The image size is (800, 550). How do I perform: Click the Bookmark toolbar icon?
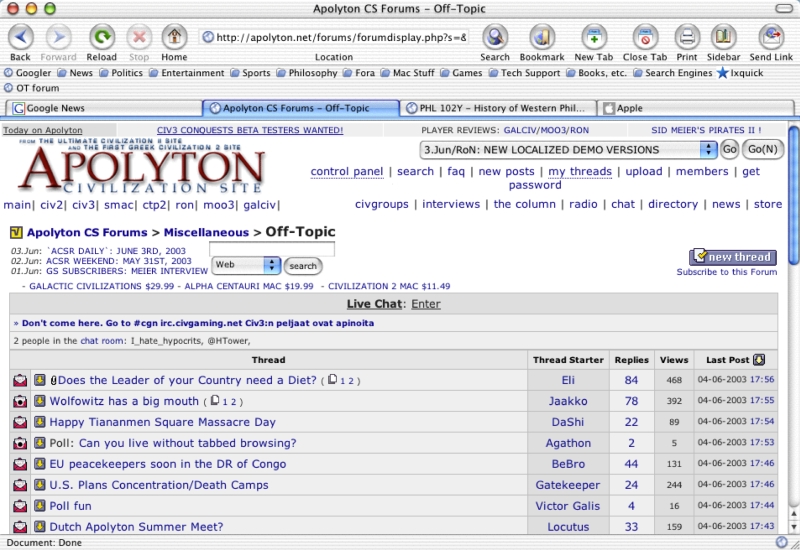[542, 38]
